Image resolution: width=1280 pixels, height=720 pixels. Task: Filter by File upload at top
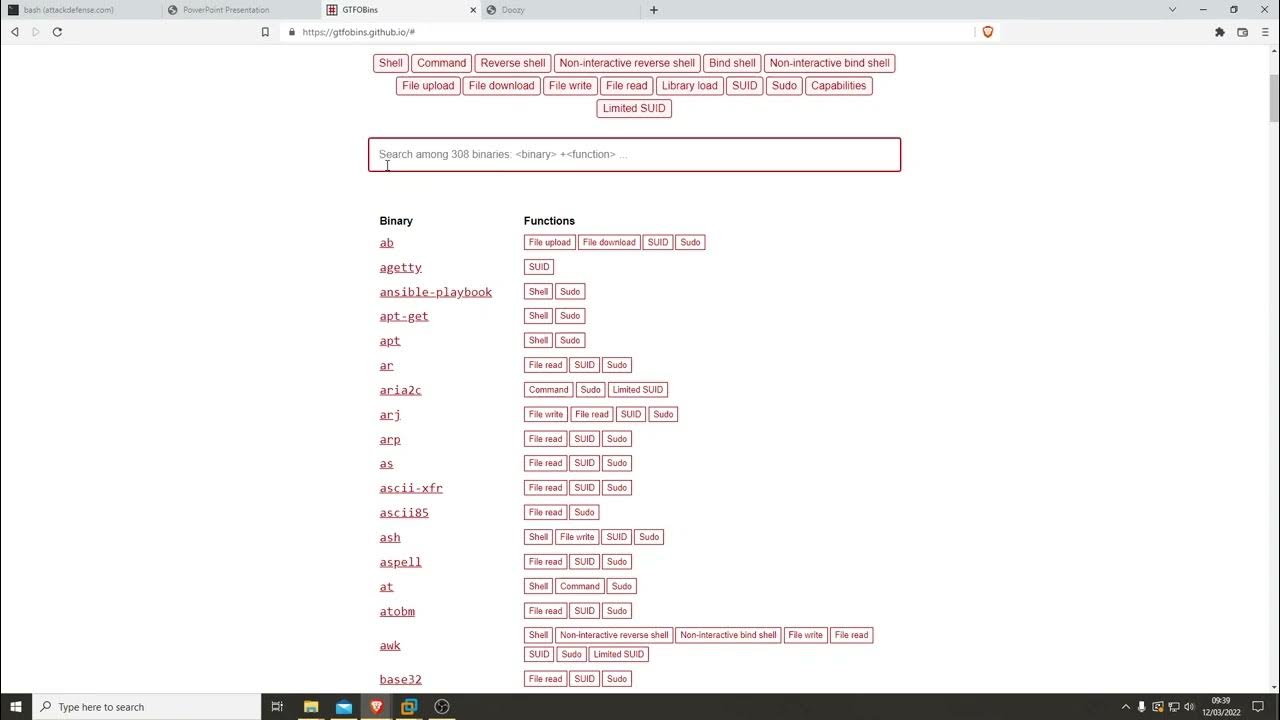tap(428, 86)
